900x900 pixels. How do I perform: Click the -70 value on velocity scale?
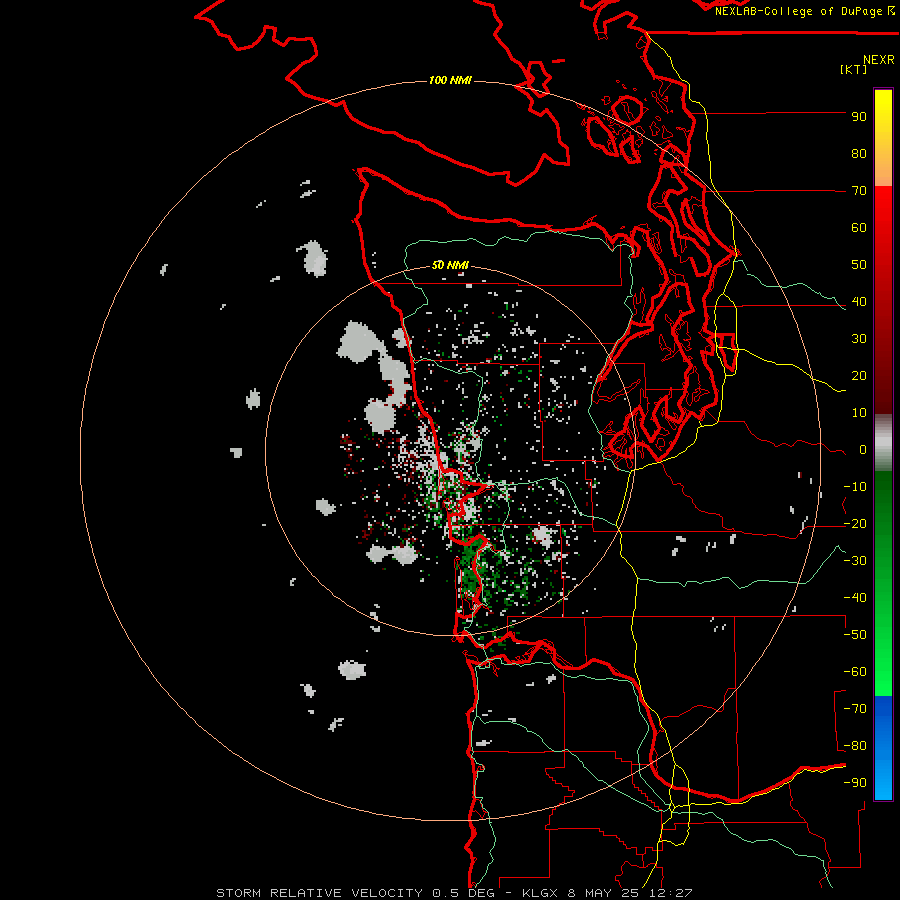855,709
